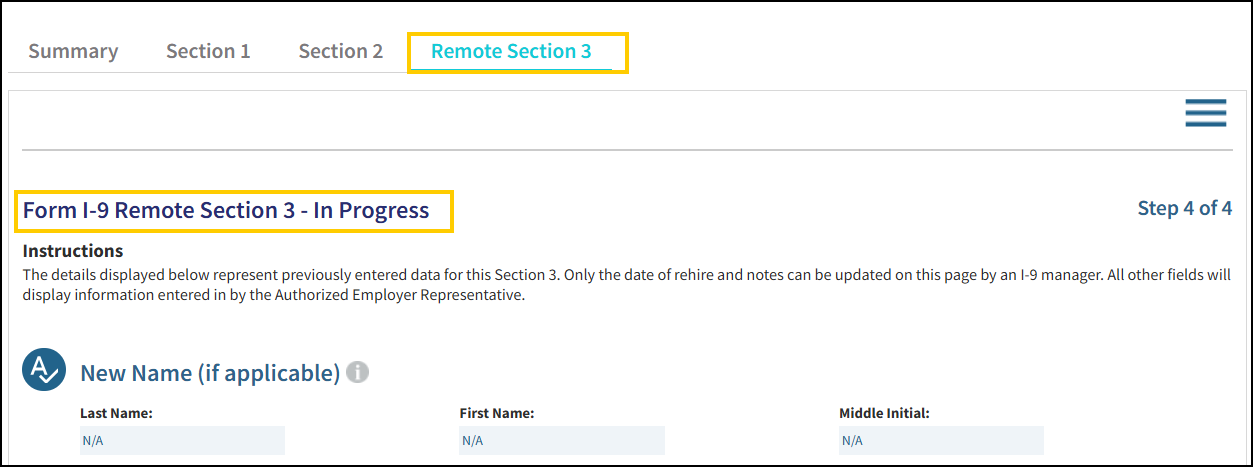Select the Remote Section 3 tab
The width and height of the screenshot is (1253, 467).
(x=511, y=51)
